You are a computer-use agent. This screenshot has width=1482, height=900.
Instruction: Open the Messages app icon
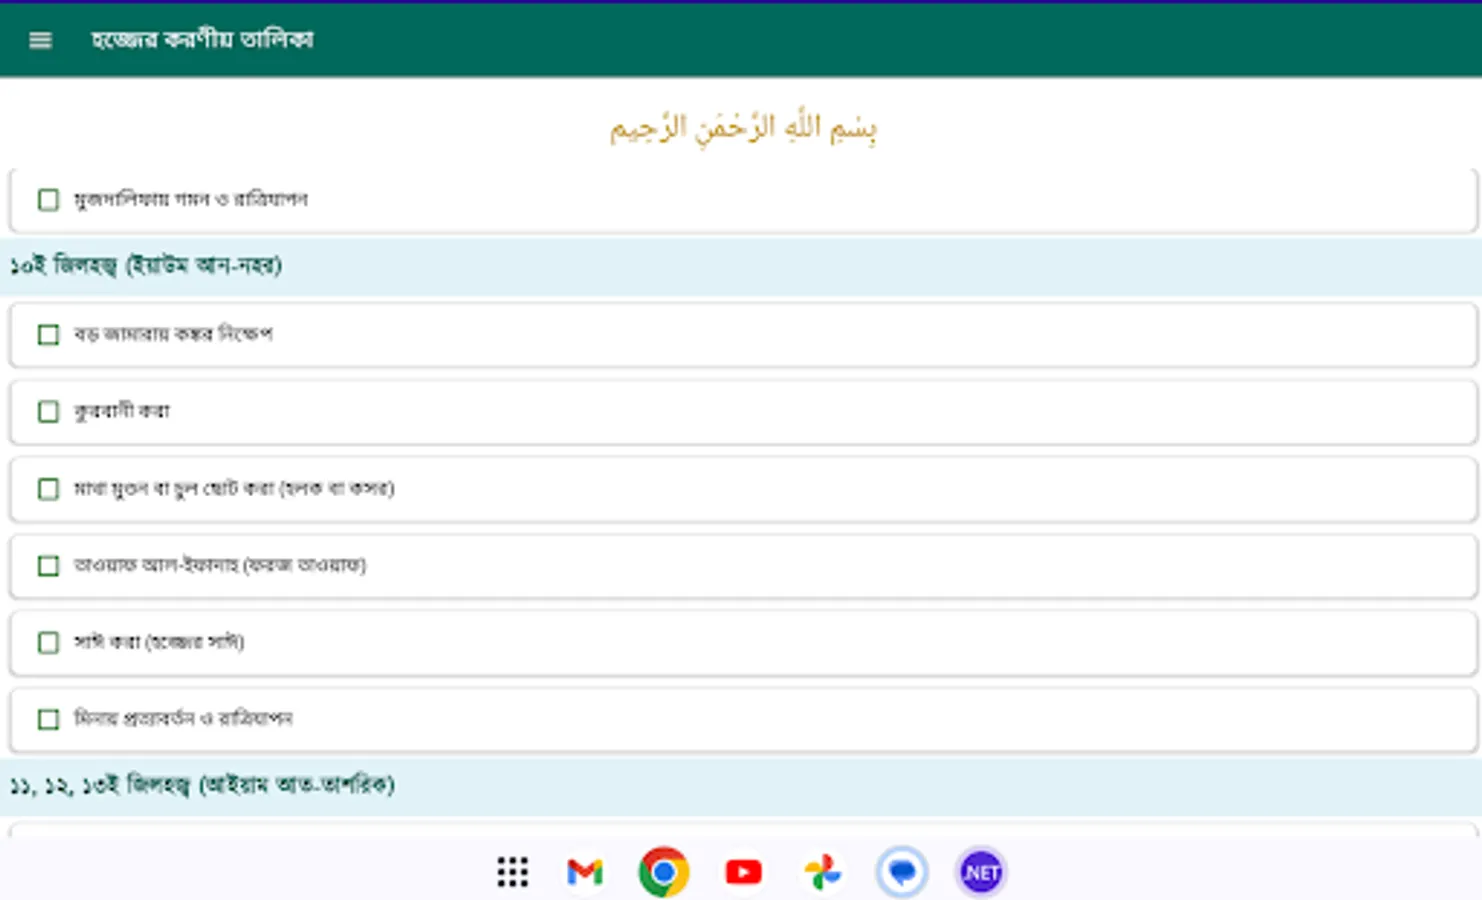901,871
